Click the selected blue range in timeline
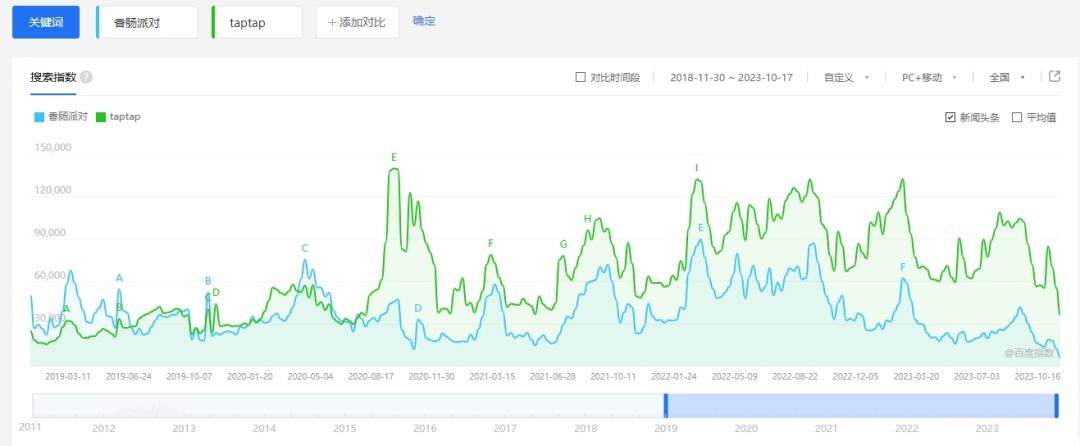 pyautogui.click(x=861, y=405)
